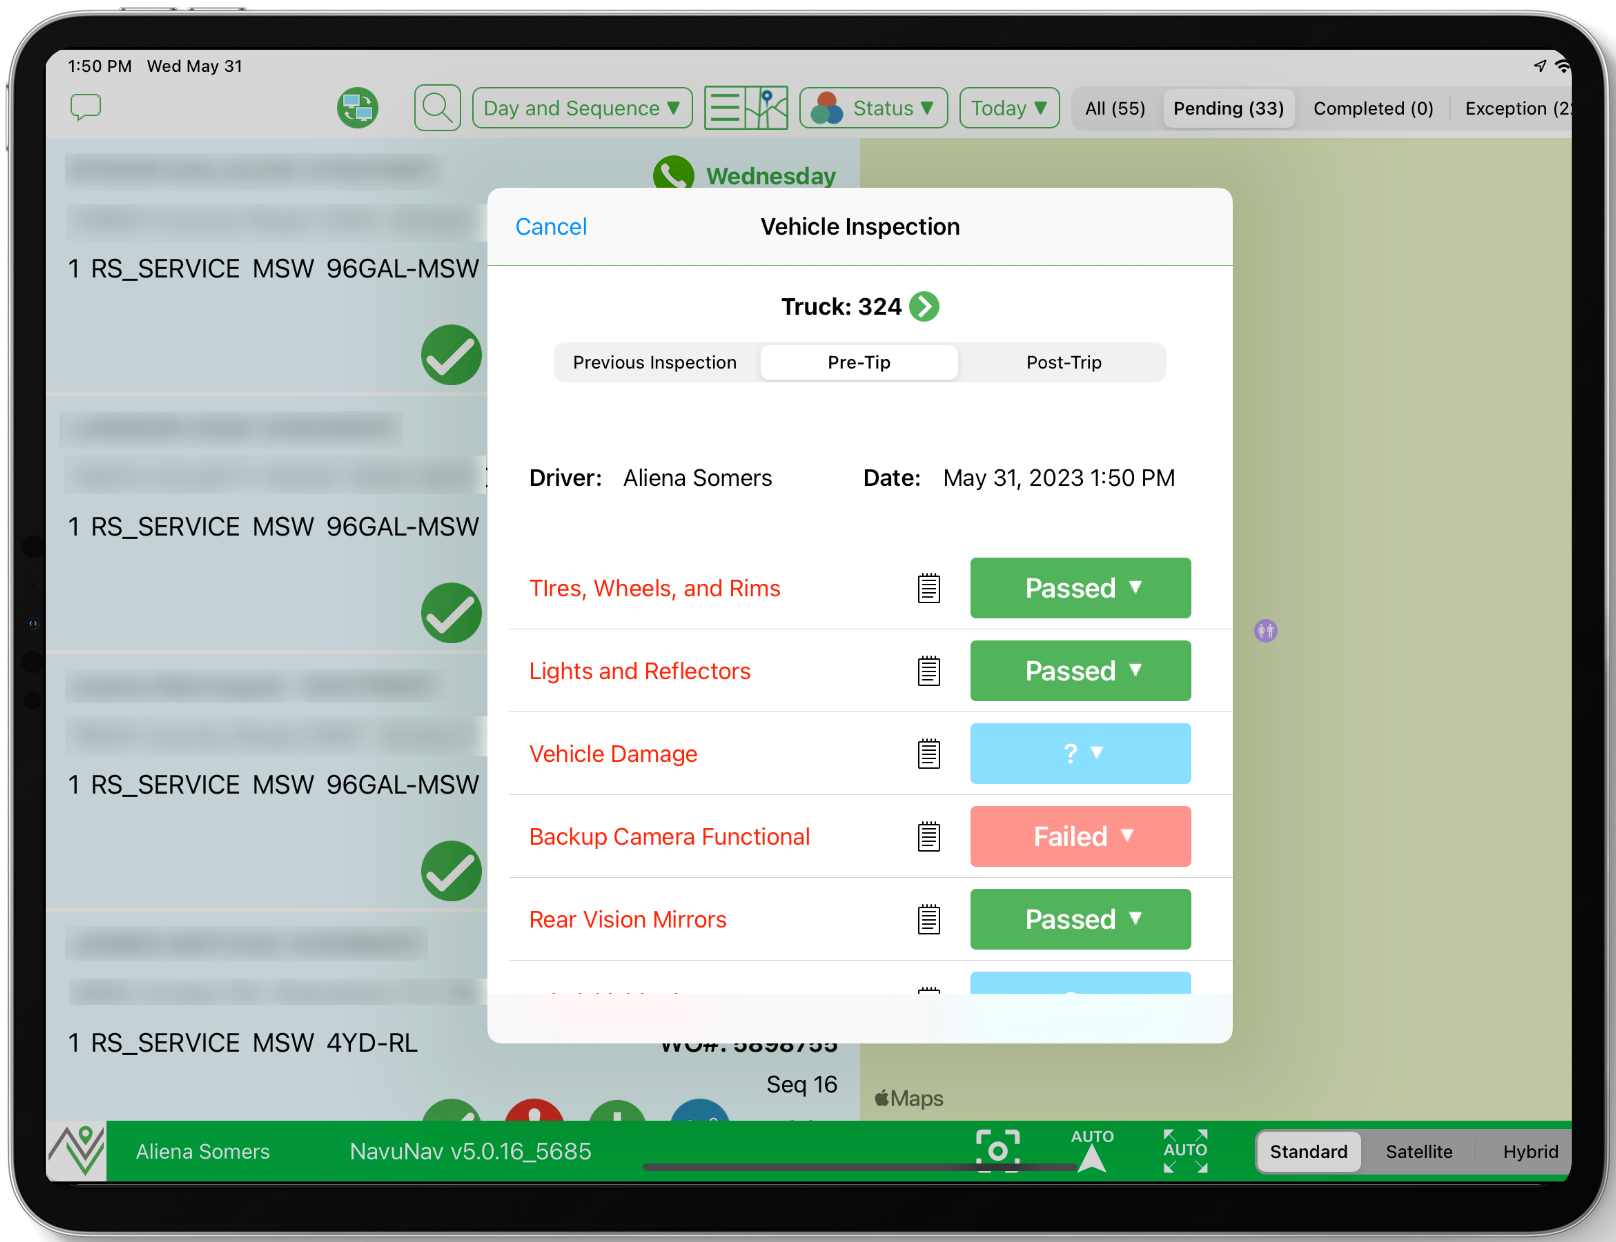Screen dimensions: 1616x1242
Task: Tap the Rear Vision Mirrors label
Action: (x=628, y=919)
